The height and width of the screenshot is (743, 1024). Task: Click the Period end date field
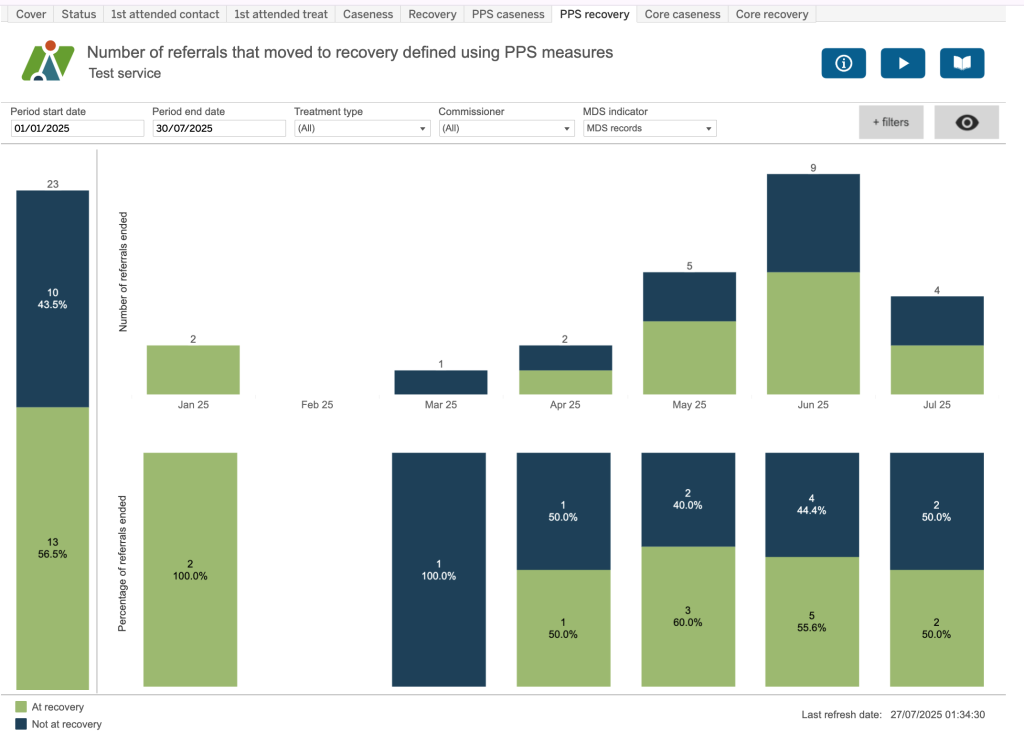(219, 129)
